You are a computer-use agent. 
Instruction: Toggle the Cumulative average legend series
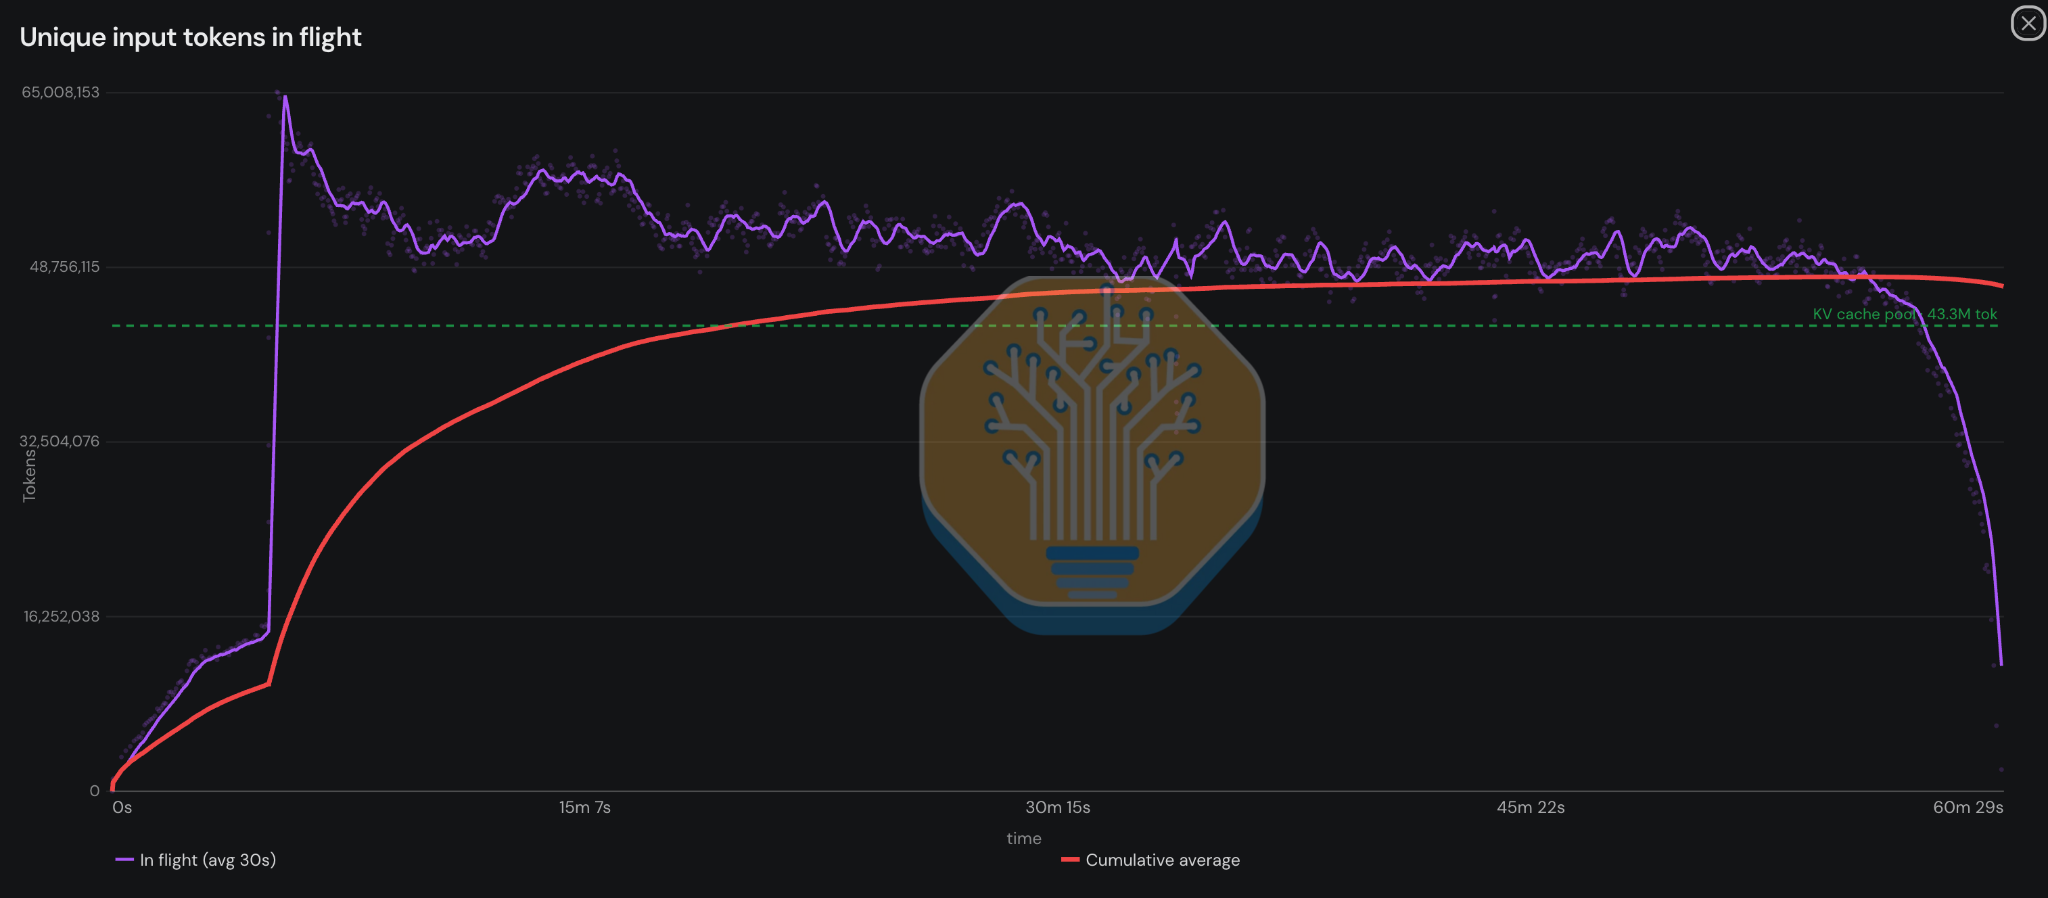(x=1150, y=860)
